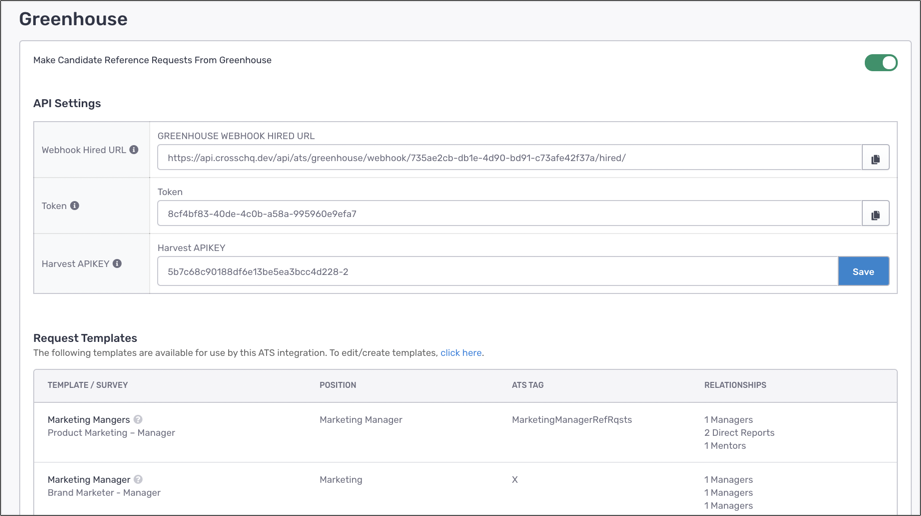
Task: Select the ATS TAG column header
Action: pos(528,385)
